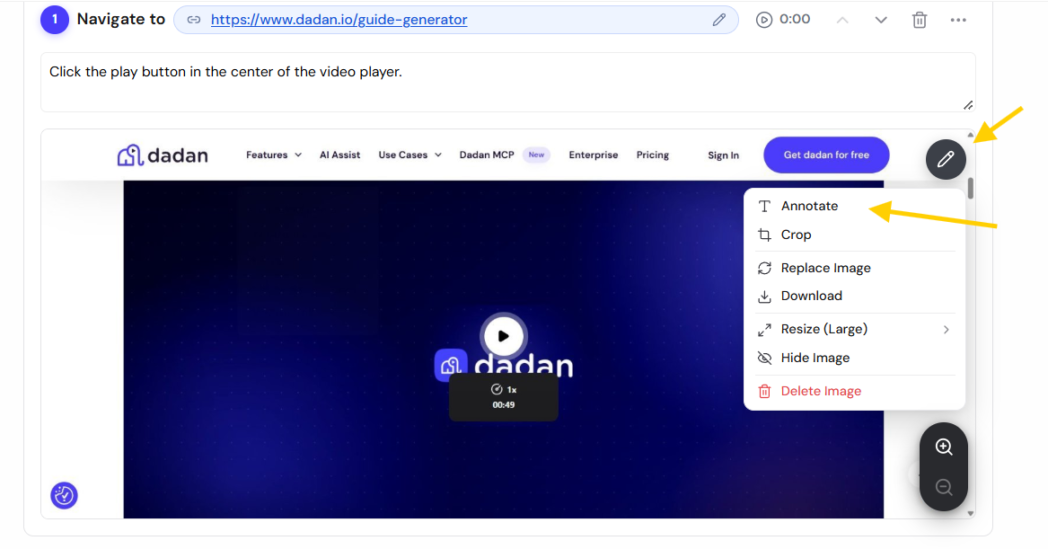
Task: Choose Annotate from the image menu
Action: tap(854, 206)
